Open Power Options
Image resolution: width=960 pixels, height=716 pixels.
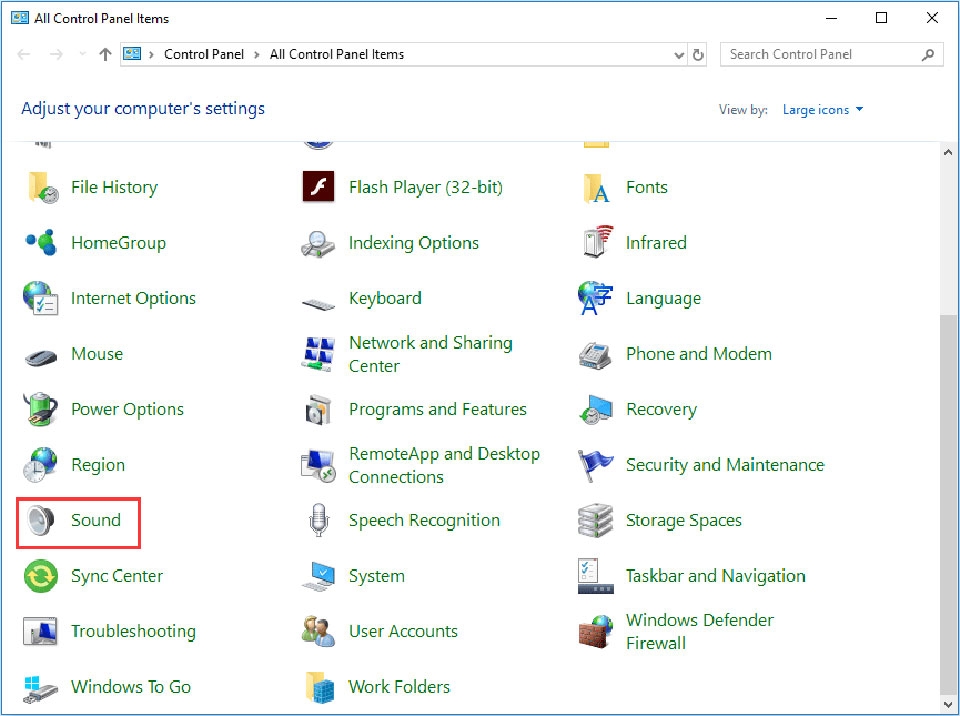(x=127, y=409)
